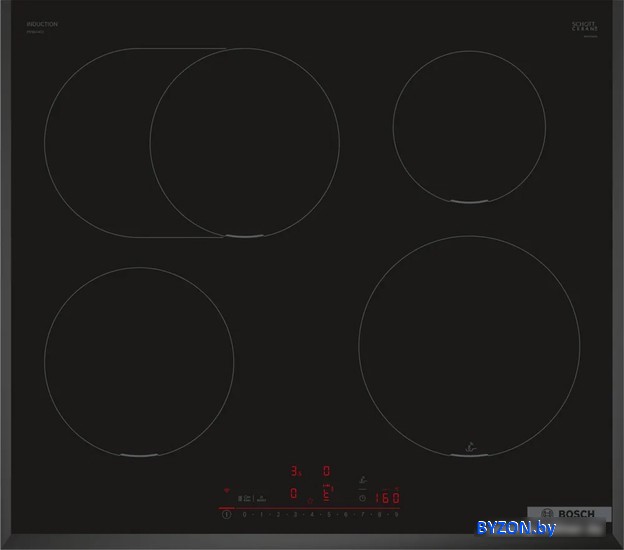
Task: Tap the pan symbol on front right zone
Action: [470, 447]
